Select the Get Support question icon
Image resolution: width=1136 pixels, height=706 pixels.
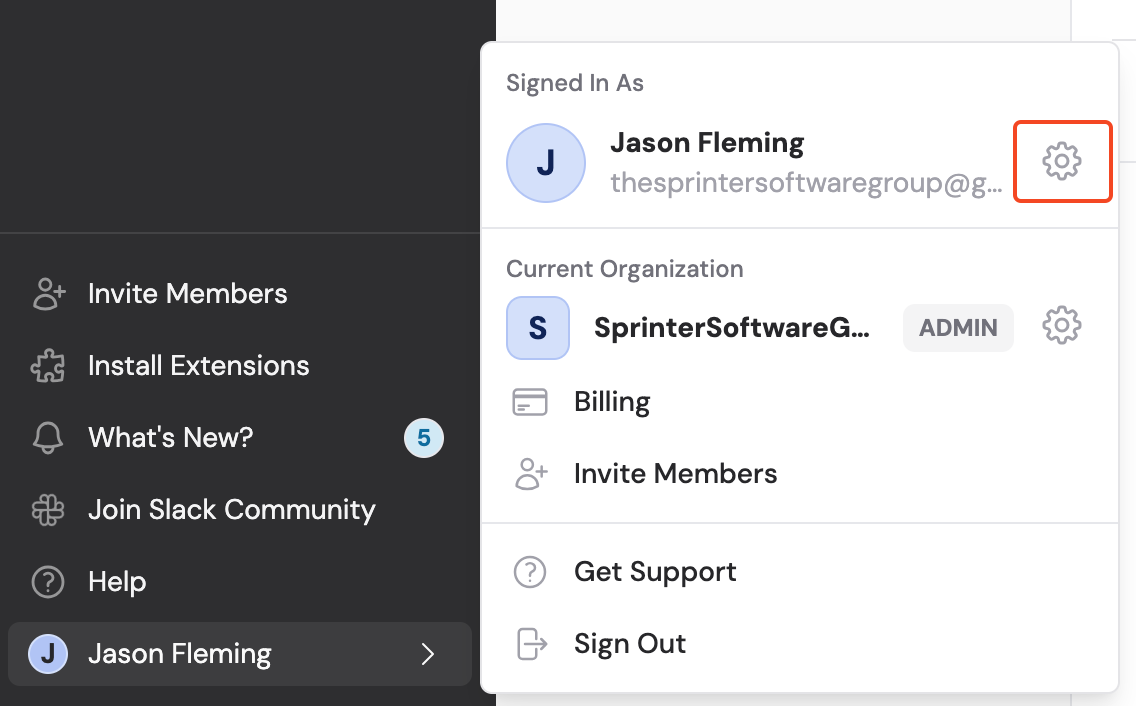(530, 571)
